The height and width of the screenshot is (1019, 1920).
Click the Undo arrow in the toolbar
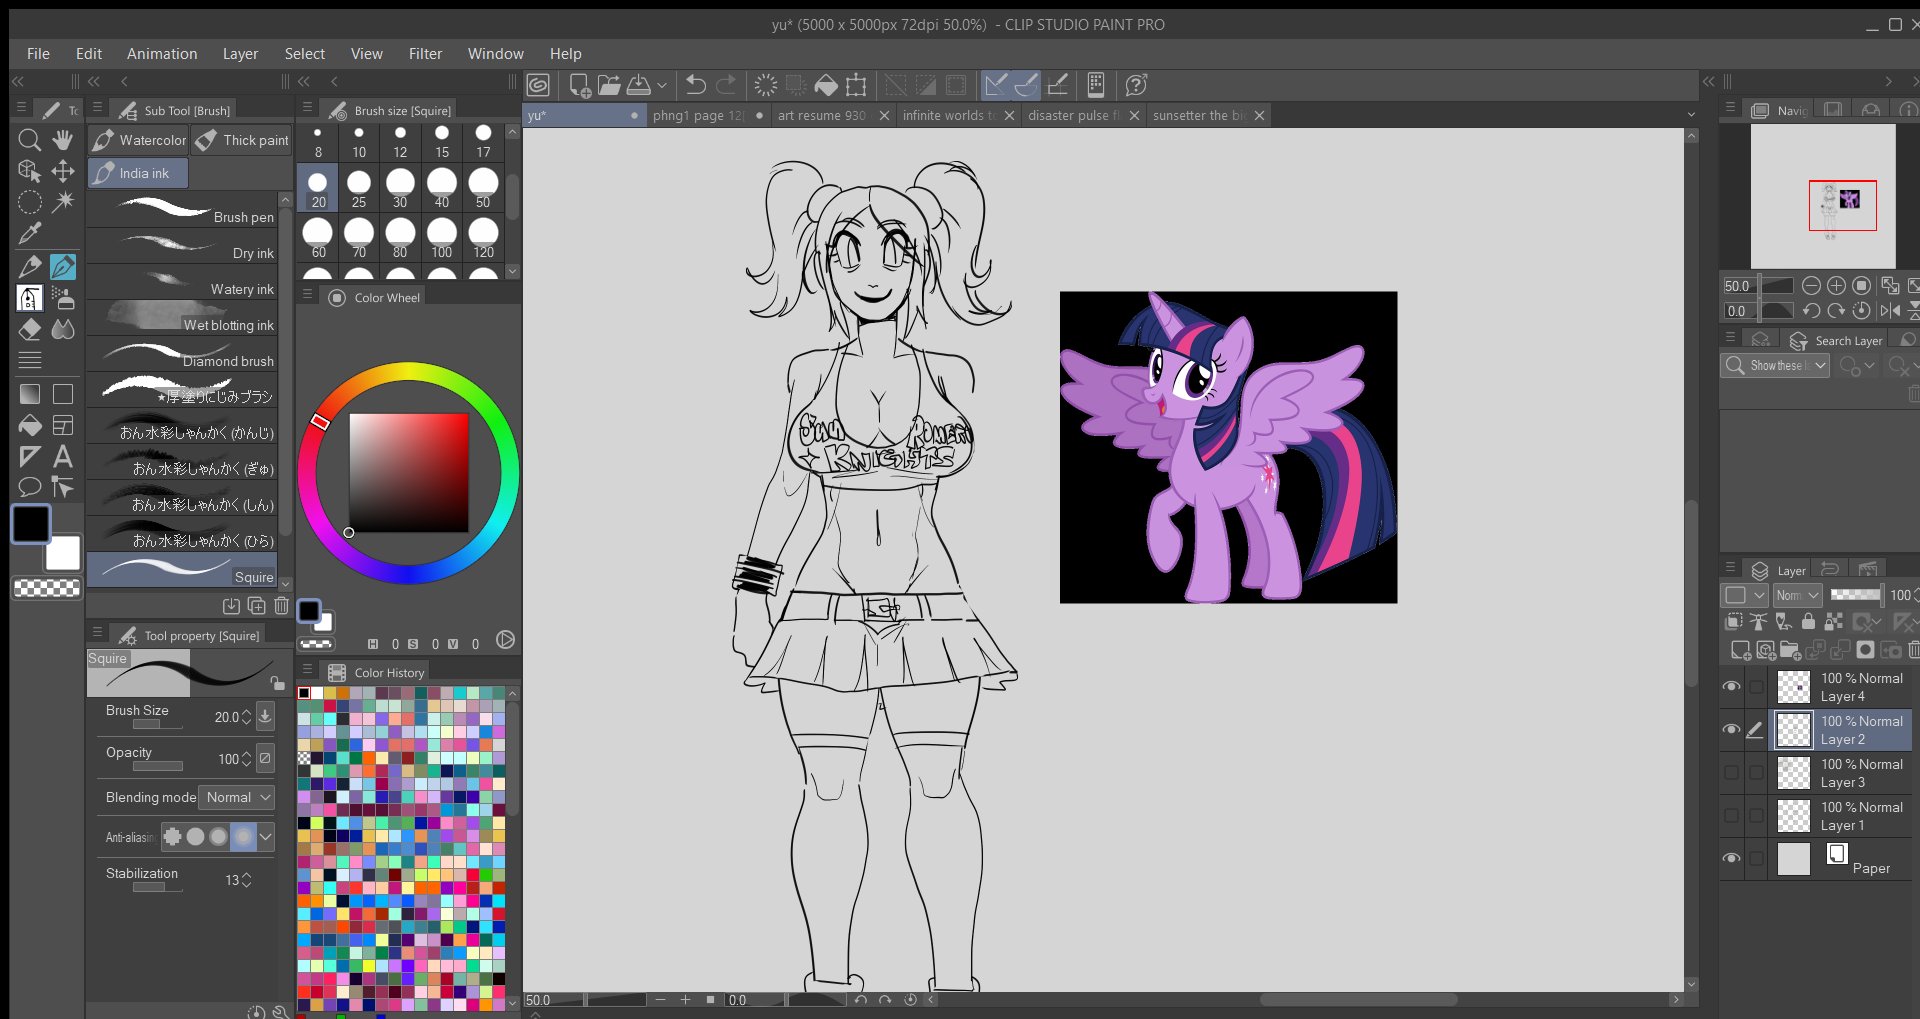coord(696,85)
